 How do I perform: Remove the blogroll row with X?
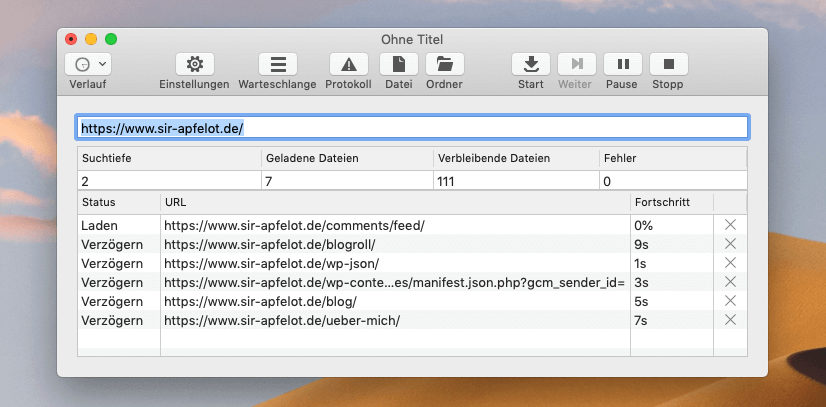click(x=730, y=244)
